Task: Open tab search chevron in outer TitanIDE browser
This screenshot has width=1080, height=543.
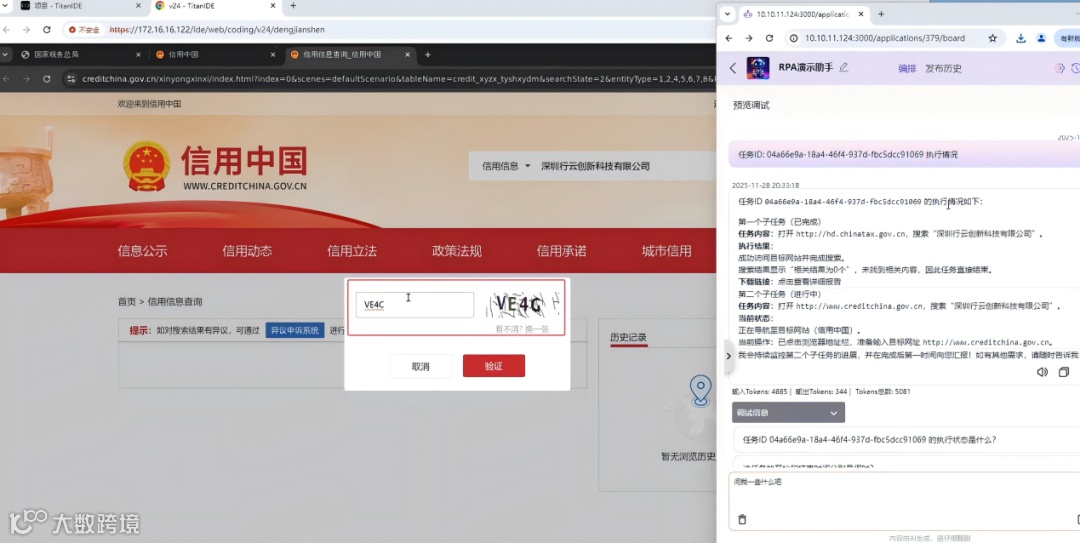Action: point(6,6)
